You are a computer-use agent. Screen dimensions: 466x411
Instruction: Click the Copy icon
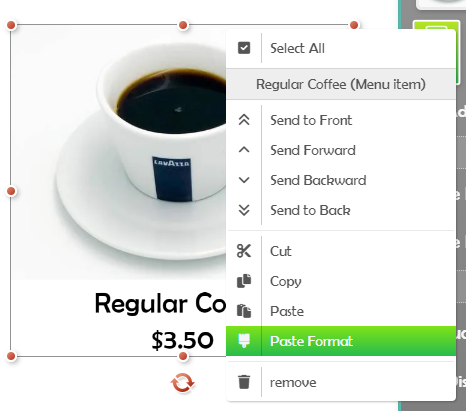pyautogui.click(x=244, y=281)
